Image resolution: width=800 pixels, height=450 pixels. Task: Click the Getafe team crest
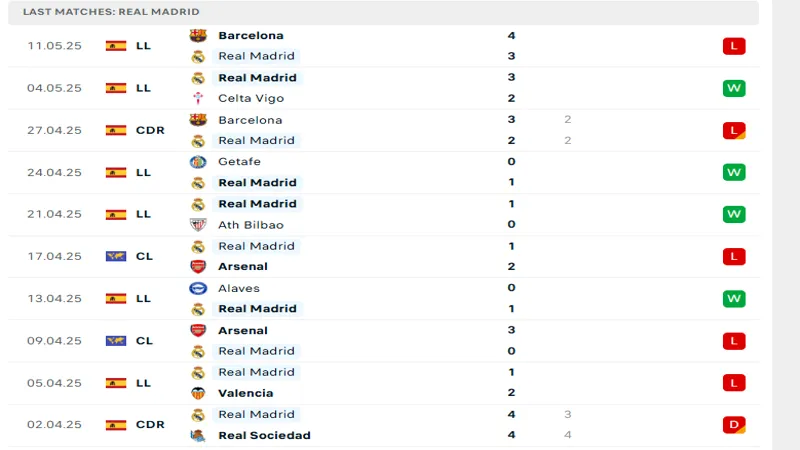click(x=198, y=162)
